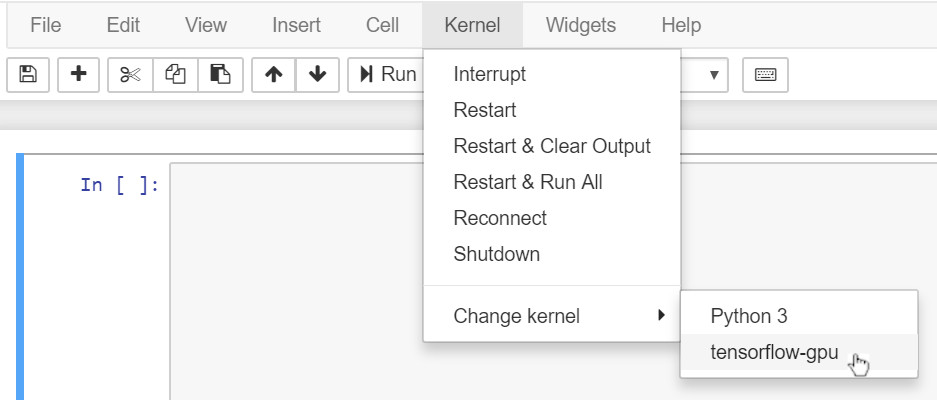Interrupt the kernel from menu
The height and width of the screenshot is (400, 937).
[x=490, y=74]
